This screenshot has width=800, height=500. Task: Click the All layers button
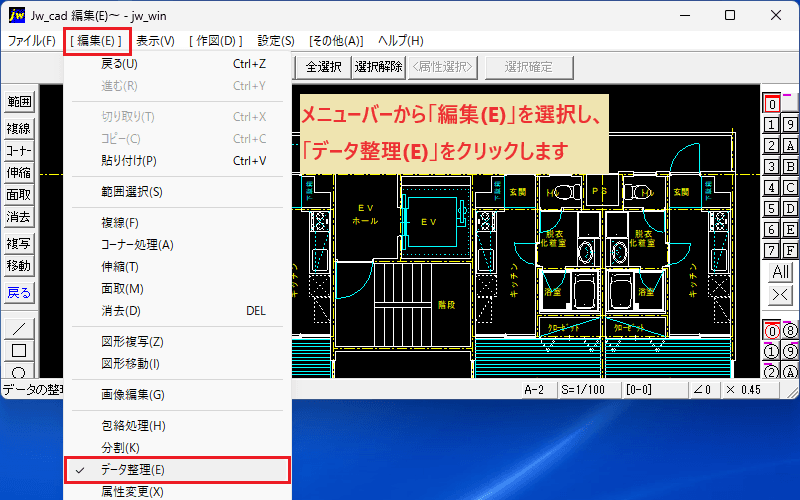click(780, 272)
